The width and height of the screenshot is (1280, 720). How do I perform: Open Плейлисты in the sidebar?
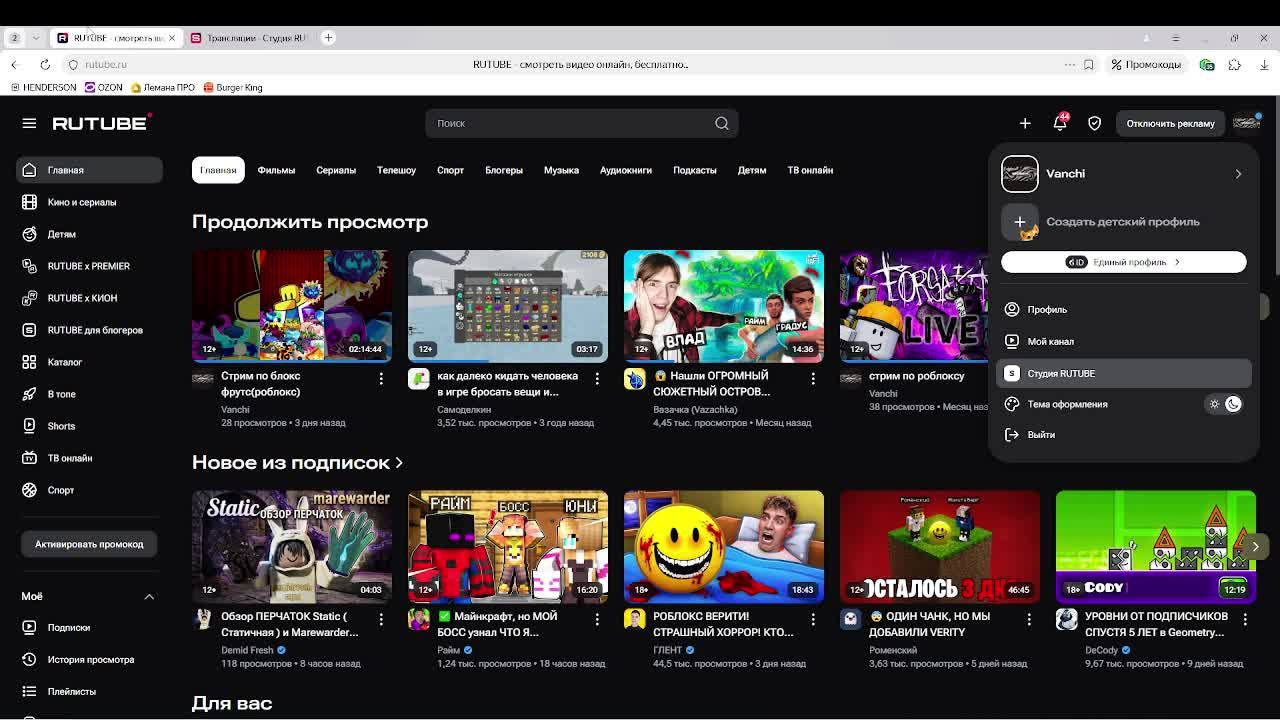pyautogui.click(x=89, y=691)
